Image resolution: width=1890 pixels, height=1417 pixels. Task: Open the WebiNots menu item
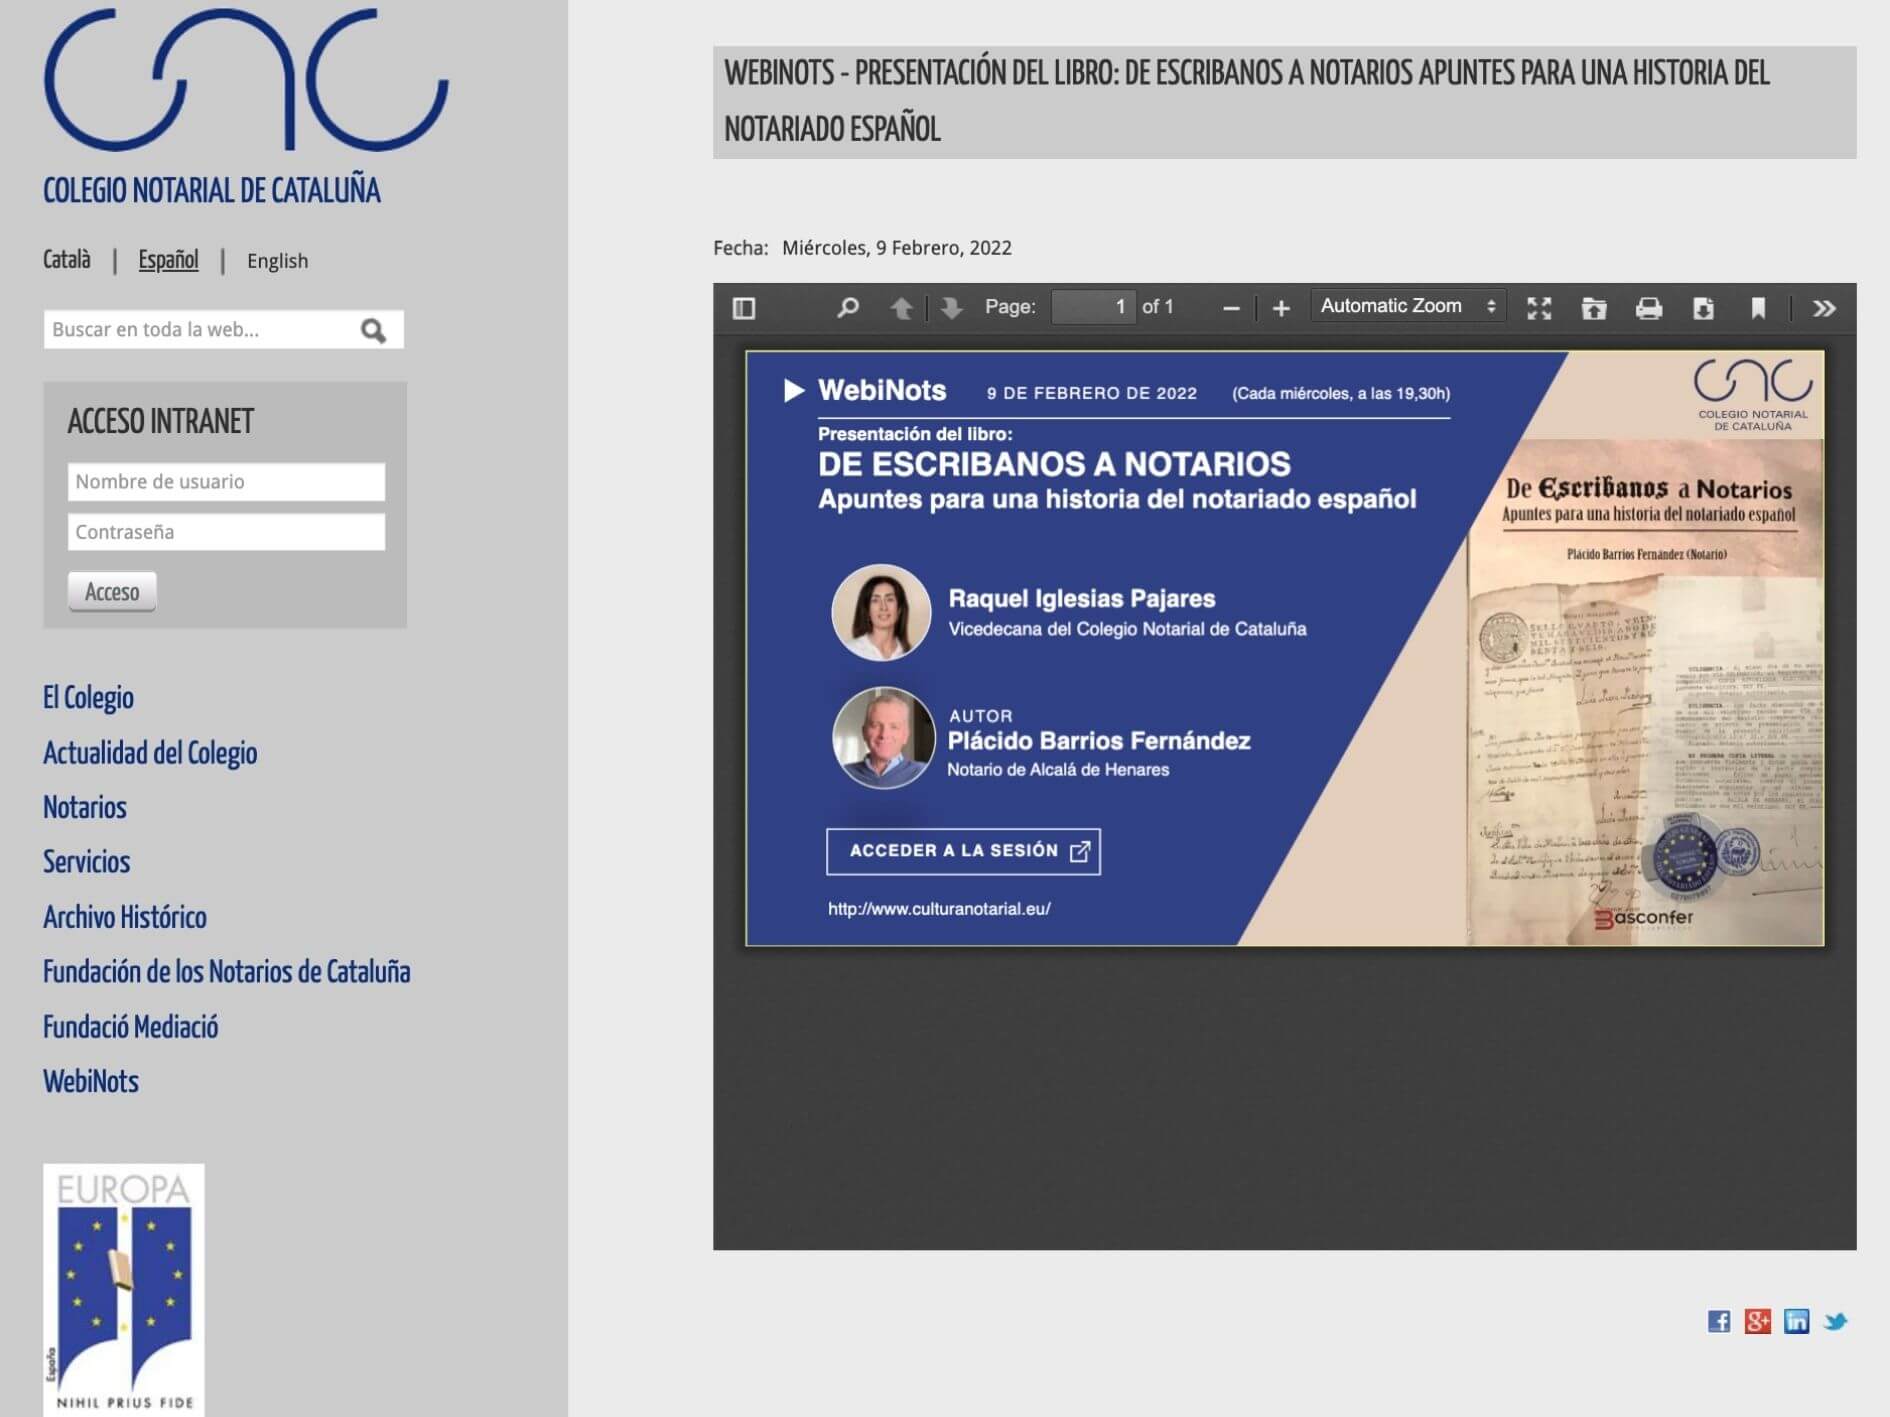coord(91,1082)
